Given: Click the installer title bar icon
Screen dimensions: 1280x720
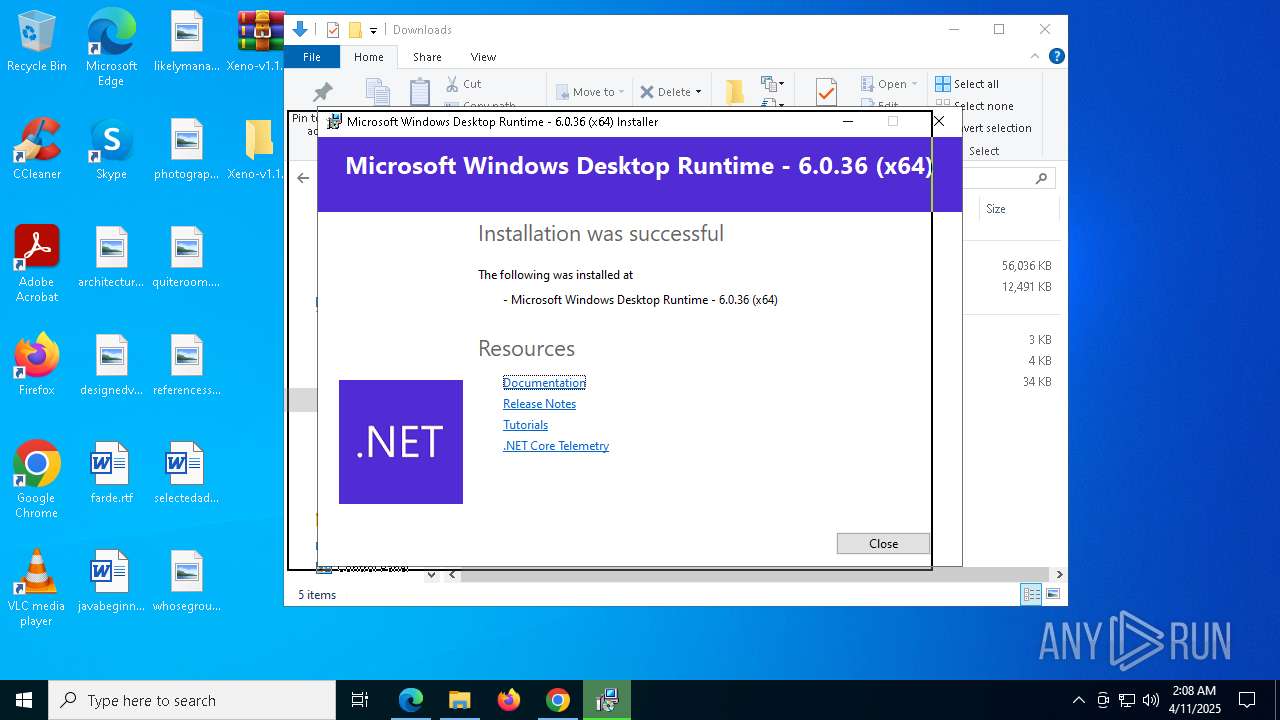Looking at the screenshot, I should pos(335,122).
